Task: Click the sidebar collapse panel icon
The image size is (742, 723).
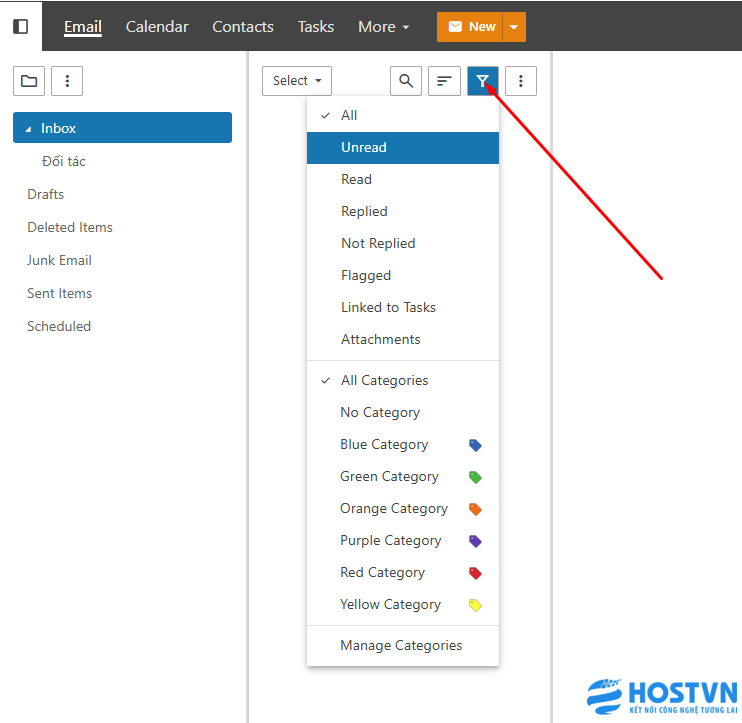Action: tap(20, 27)
